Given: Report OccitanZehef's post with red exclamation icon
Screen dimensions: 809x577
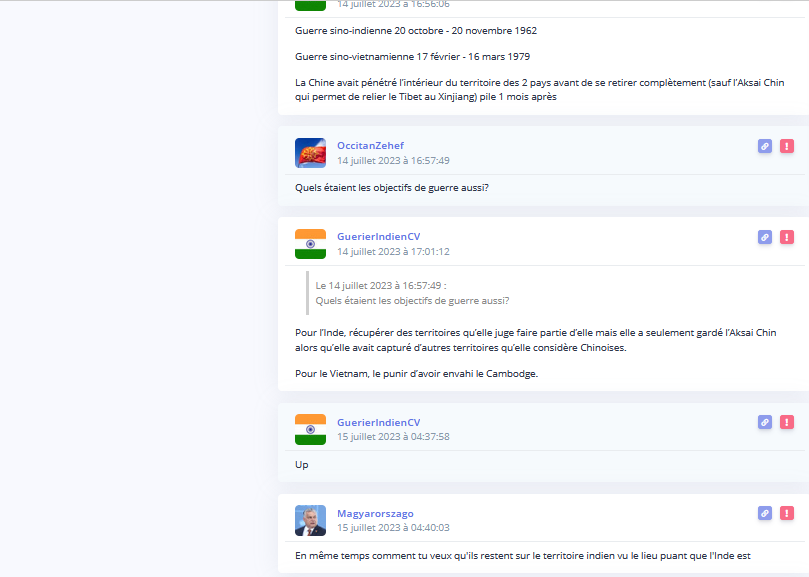Looking at the screenshot, I should 786,146.
